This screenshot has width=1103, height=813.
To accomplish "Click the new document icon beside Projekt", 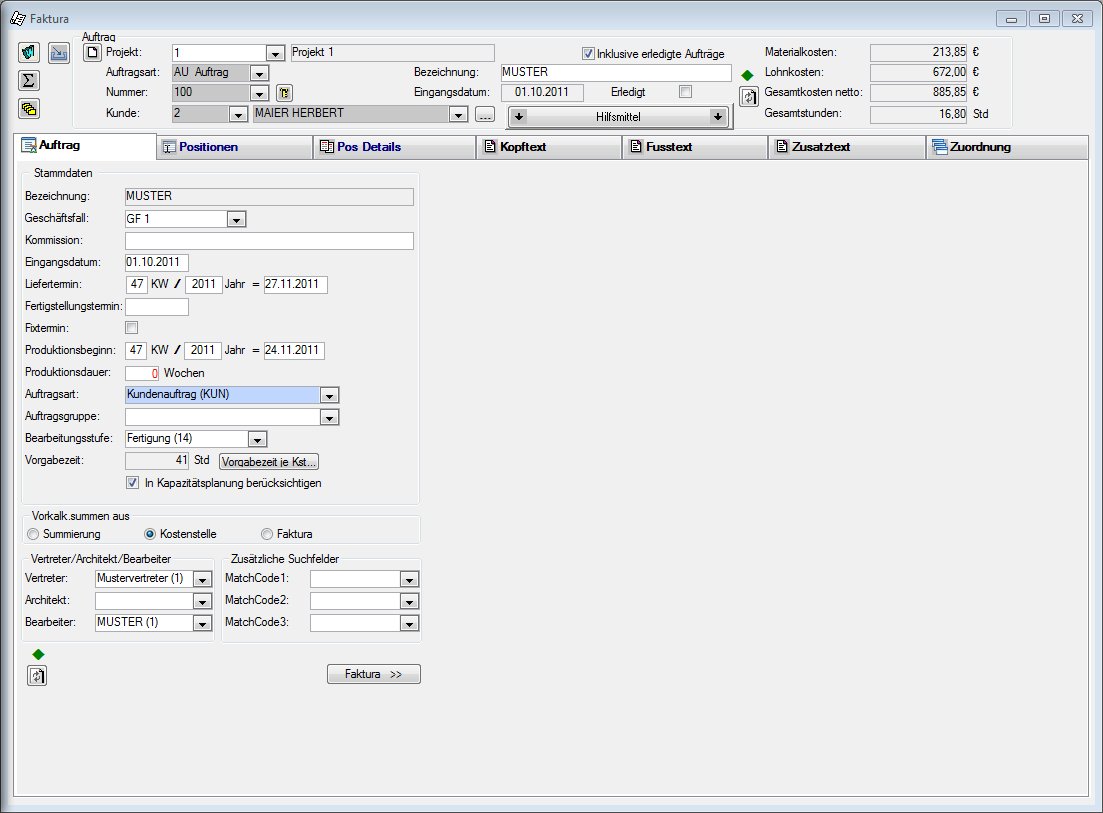I will point(92,52).
